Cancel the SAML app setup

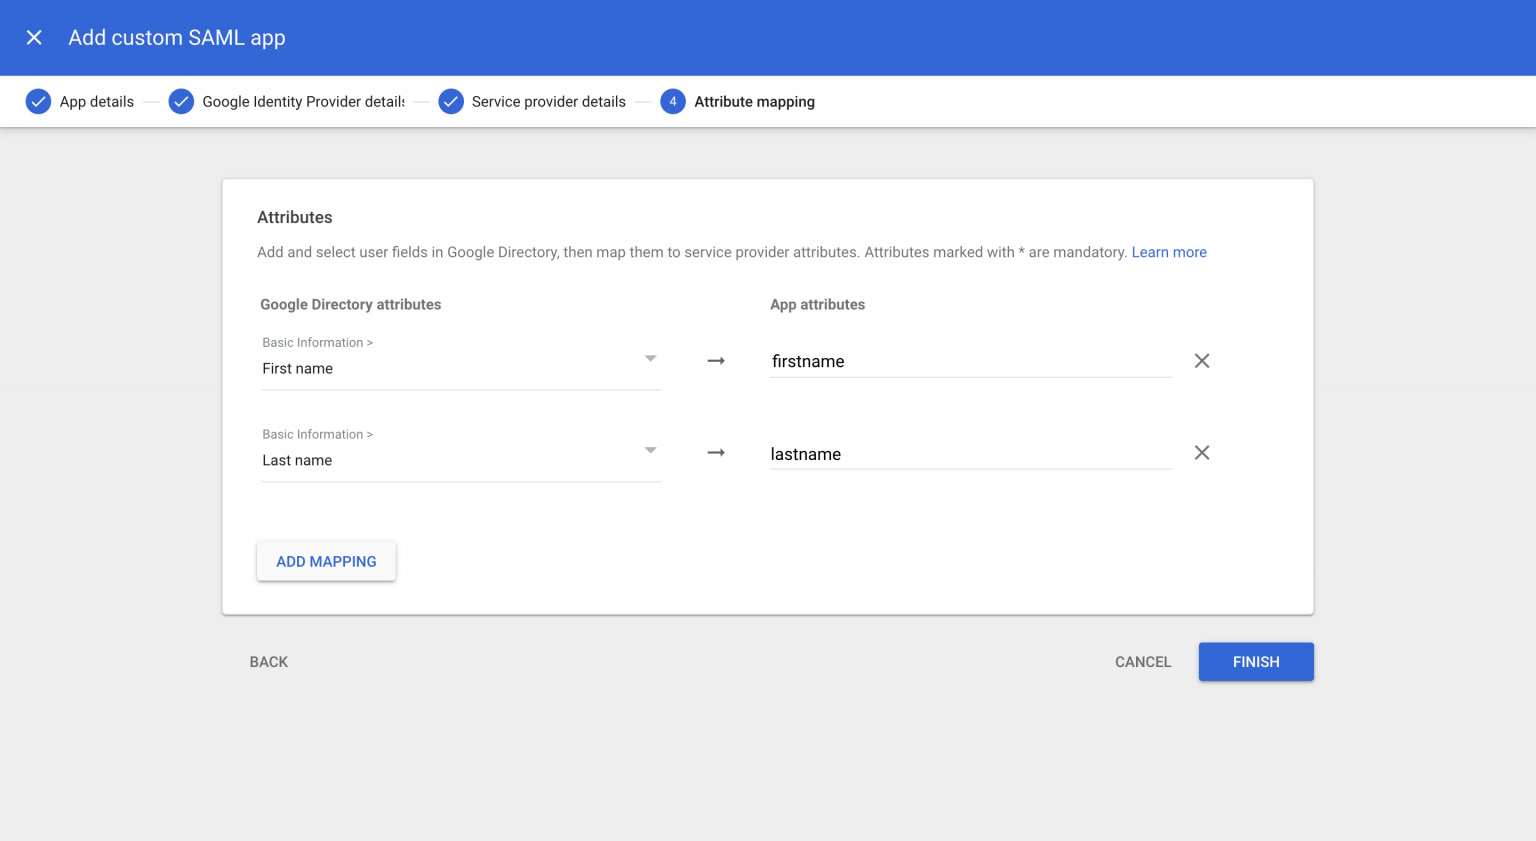pos(1143,662)
